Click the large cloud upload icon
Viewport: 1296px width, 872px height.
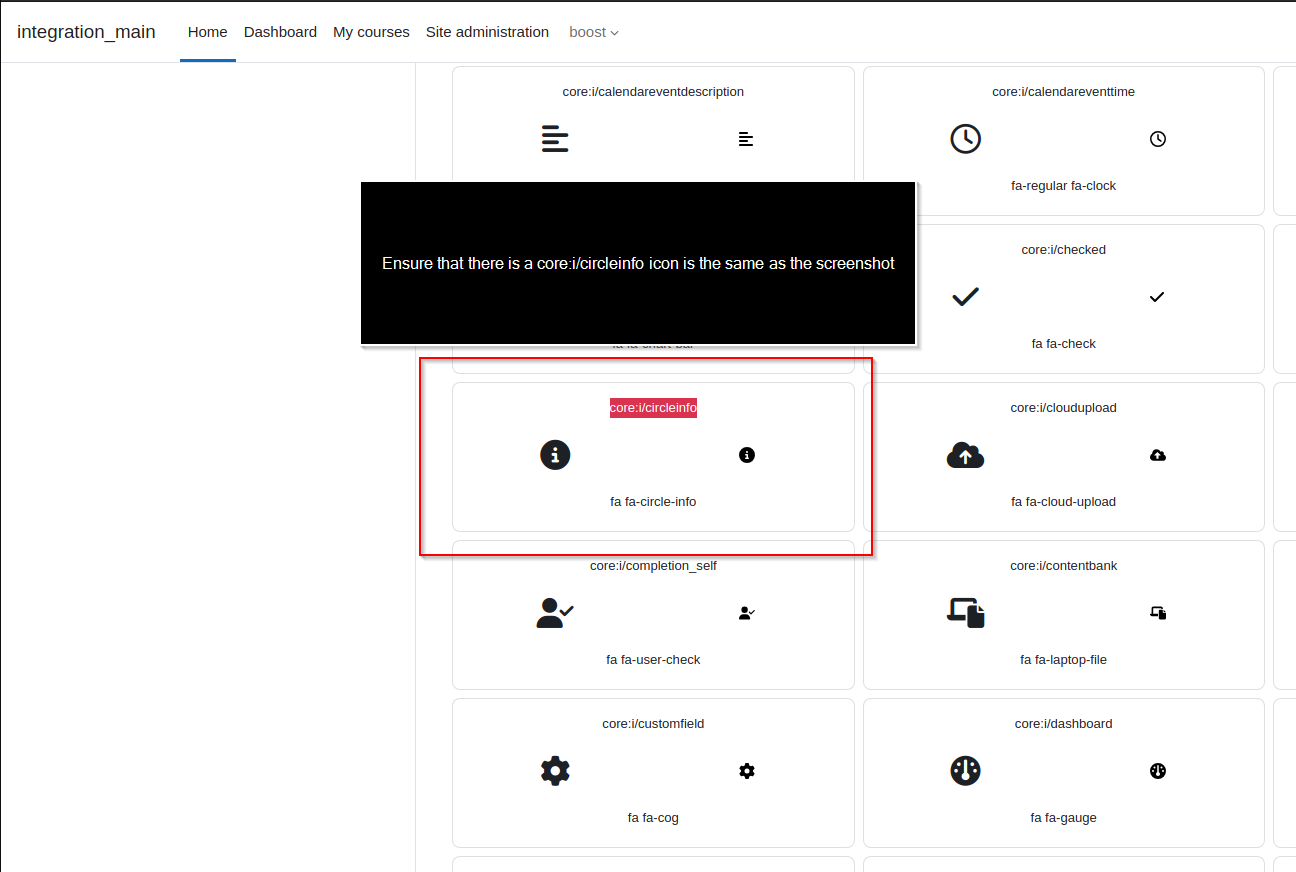point(965,455)
